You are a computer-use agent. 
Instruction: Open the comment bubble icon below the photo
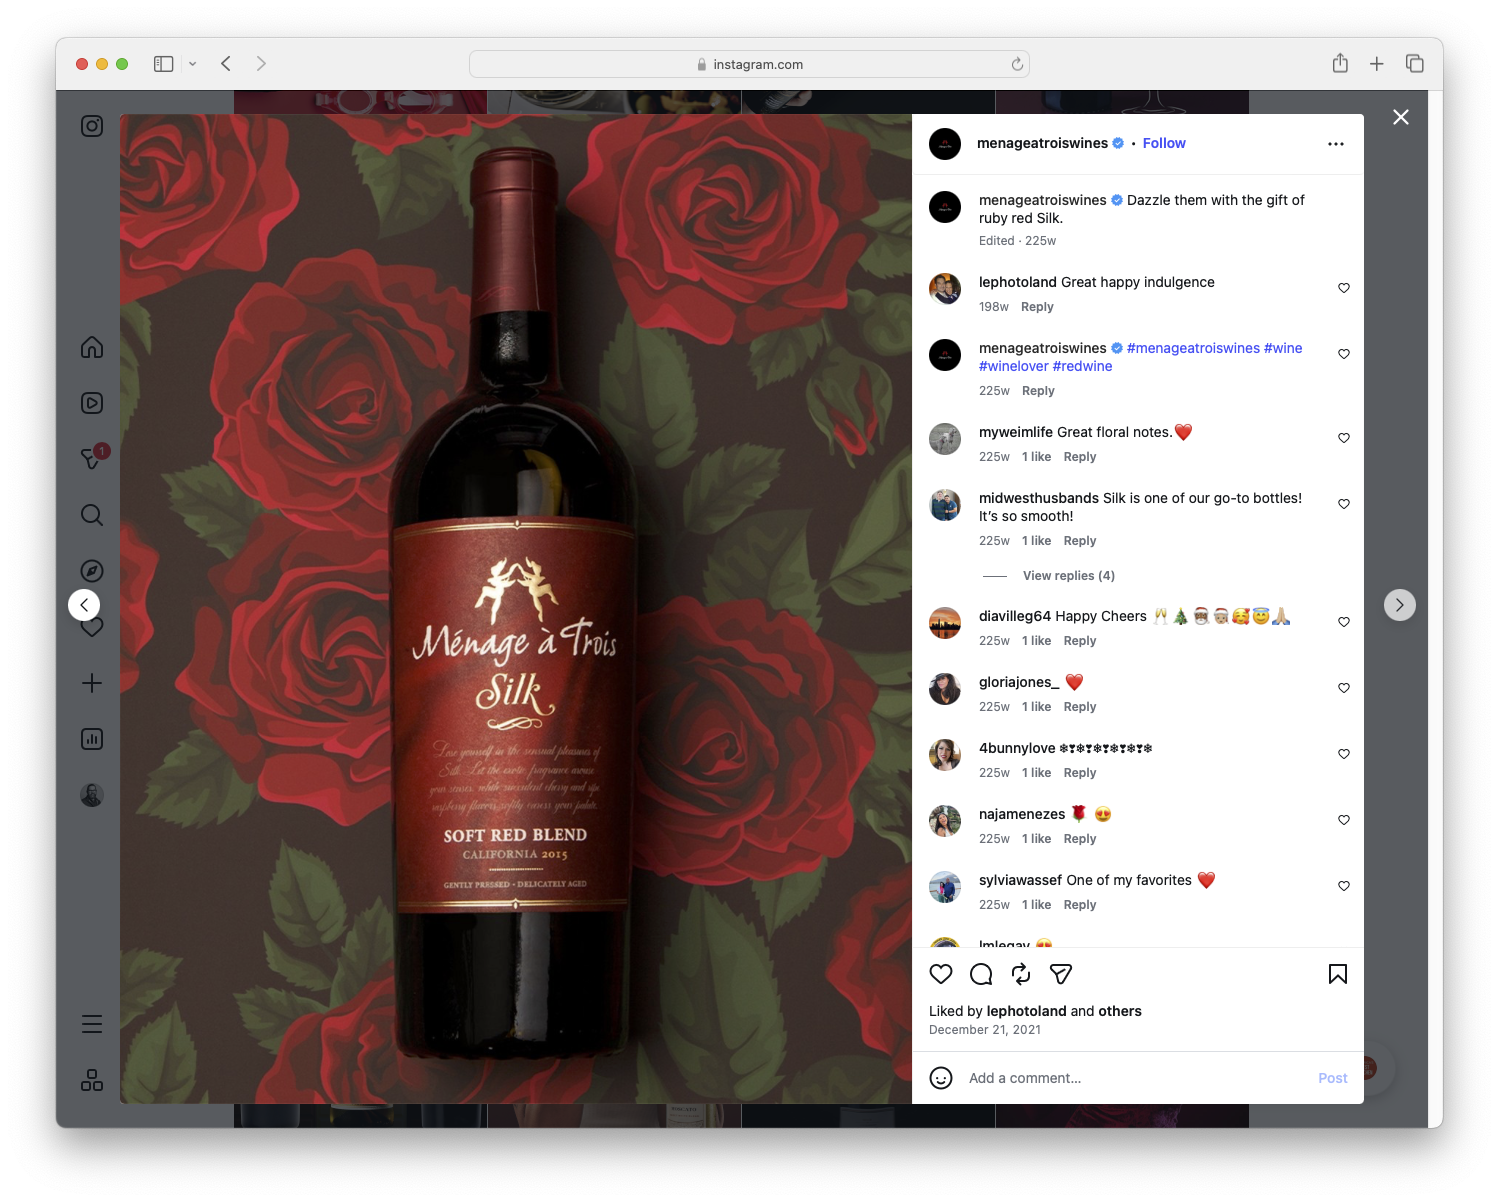point(980,973)
